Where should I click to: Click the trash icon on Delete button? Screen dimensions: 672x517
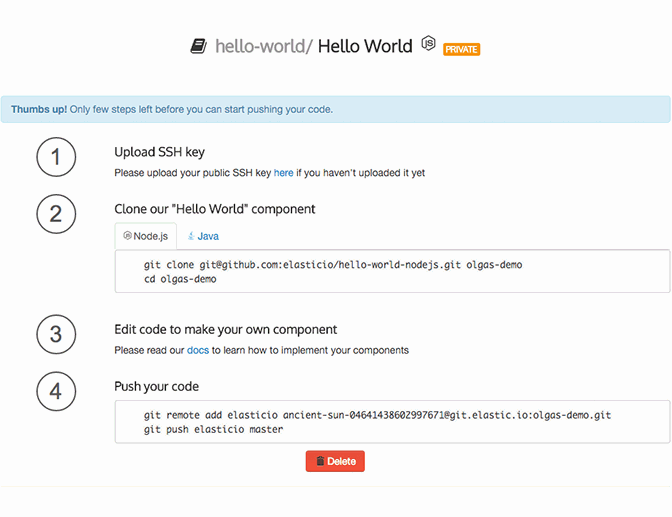320,461
